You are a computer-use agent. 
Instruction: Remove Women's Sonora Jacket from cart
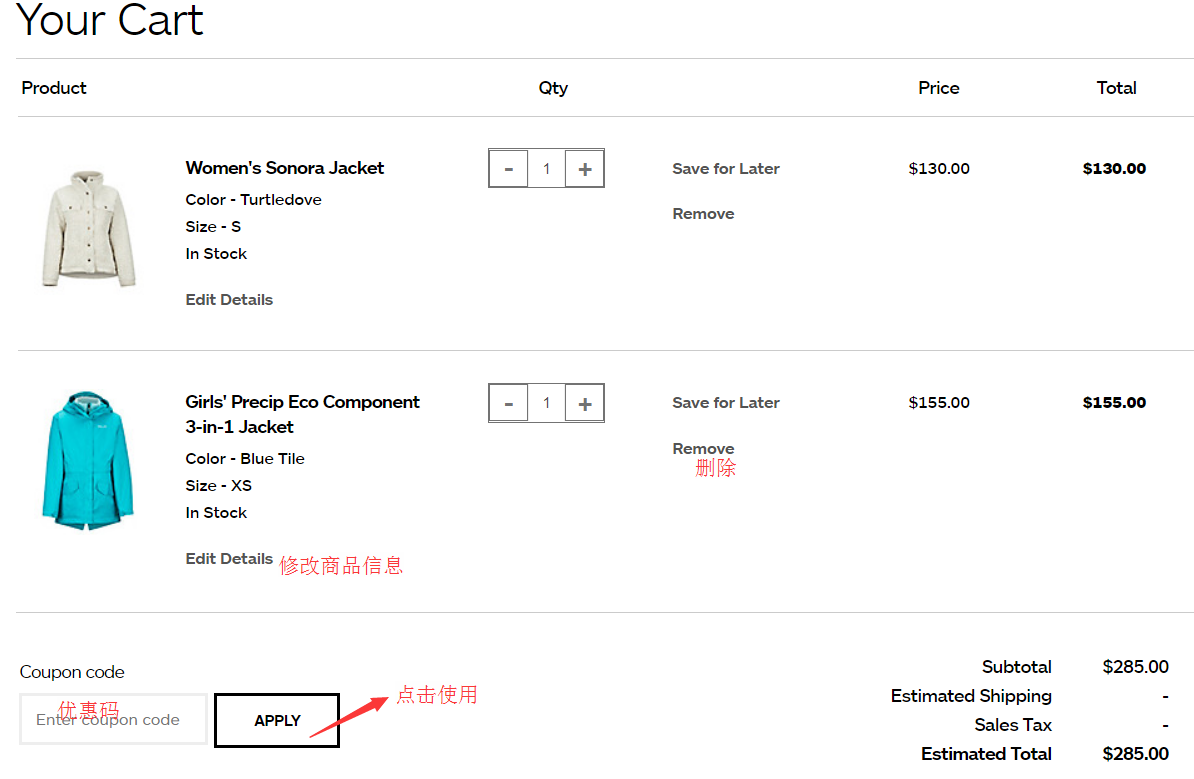[x=703, y=214]
